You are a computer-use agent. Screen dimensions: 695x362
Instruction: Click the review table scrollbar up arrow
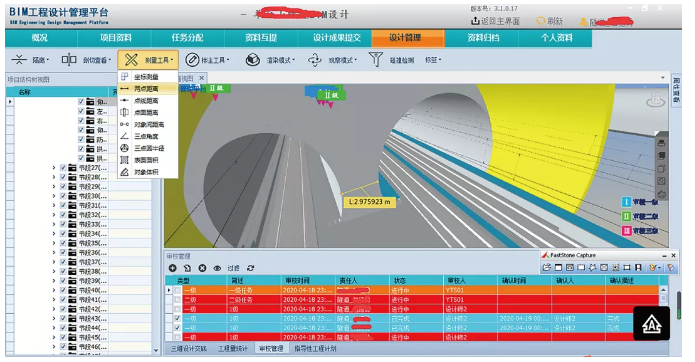pyautogui.click(x=664, y=289)
